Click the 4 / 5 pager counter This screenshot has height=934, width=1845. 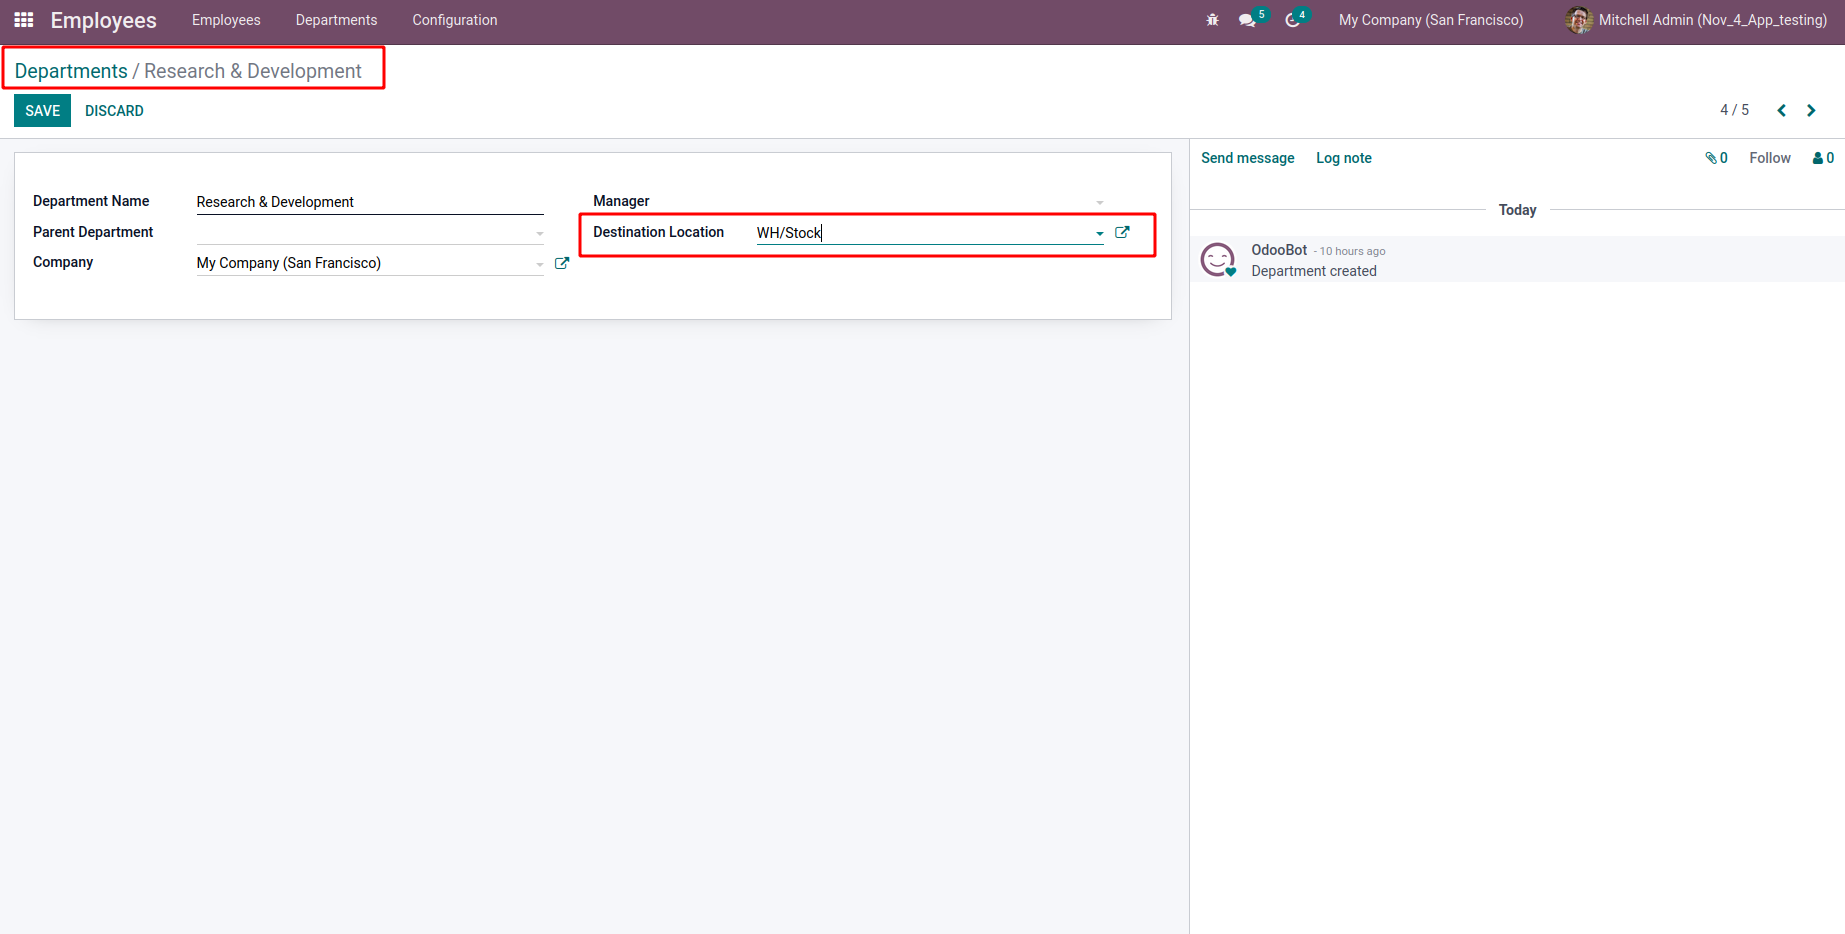coord(1734,110)
